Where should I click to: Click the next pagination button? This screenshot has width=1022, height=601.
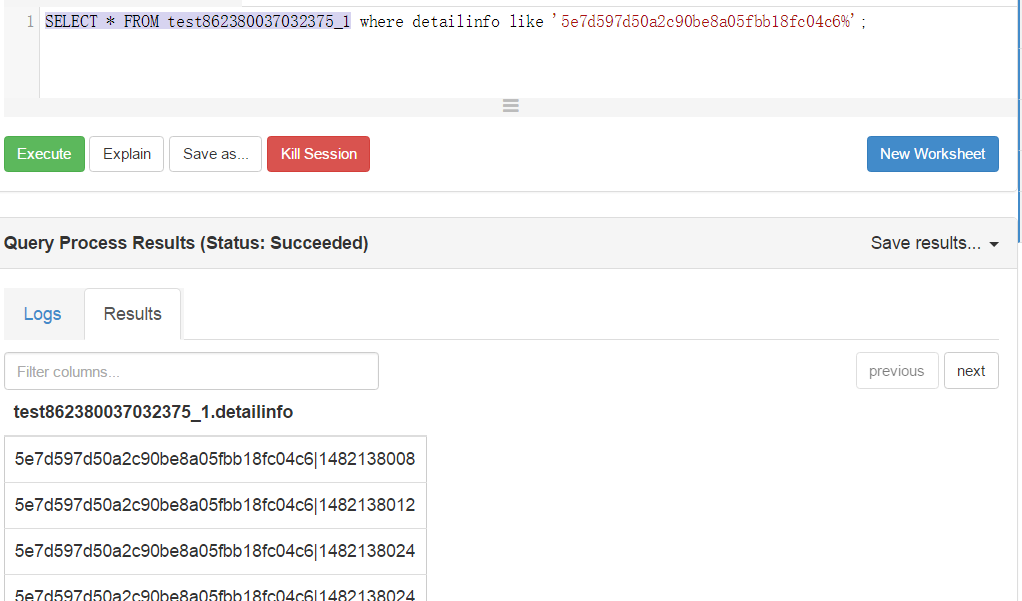point(971,370)
